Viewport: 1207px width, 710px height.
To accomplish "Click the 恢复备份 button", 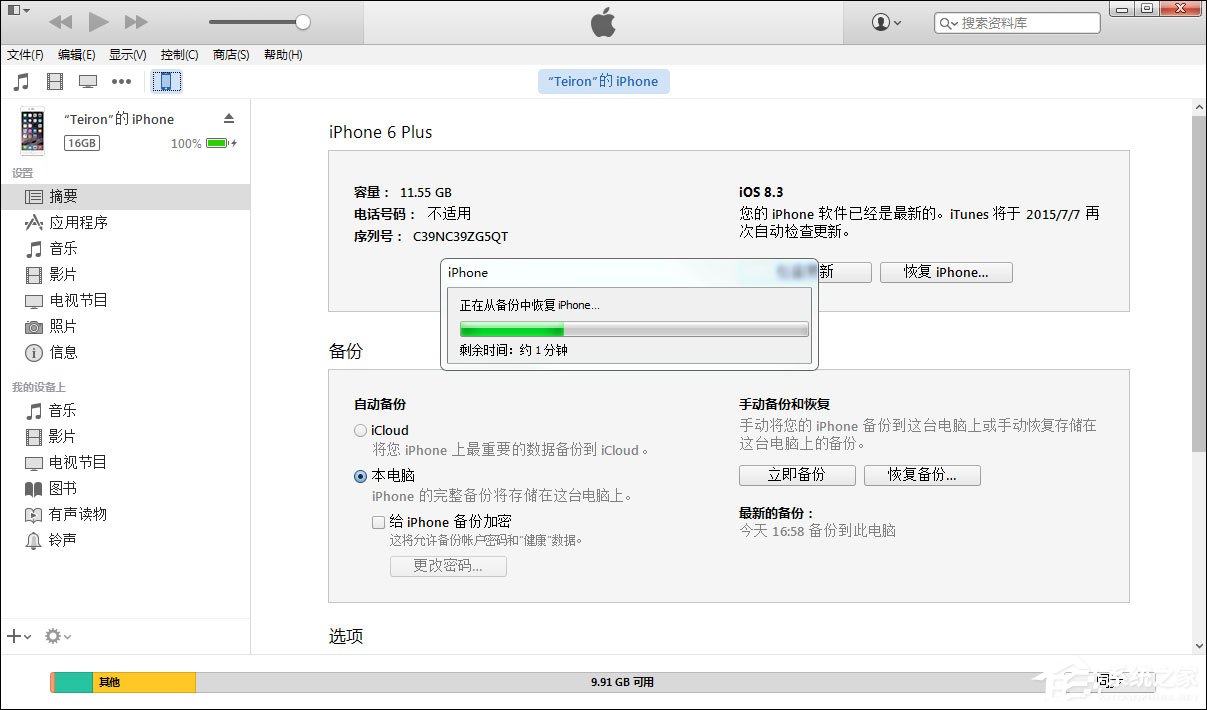I will pyautogui.click(x=921, y=475).
